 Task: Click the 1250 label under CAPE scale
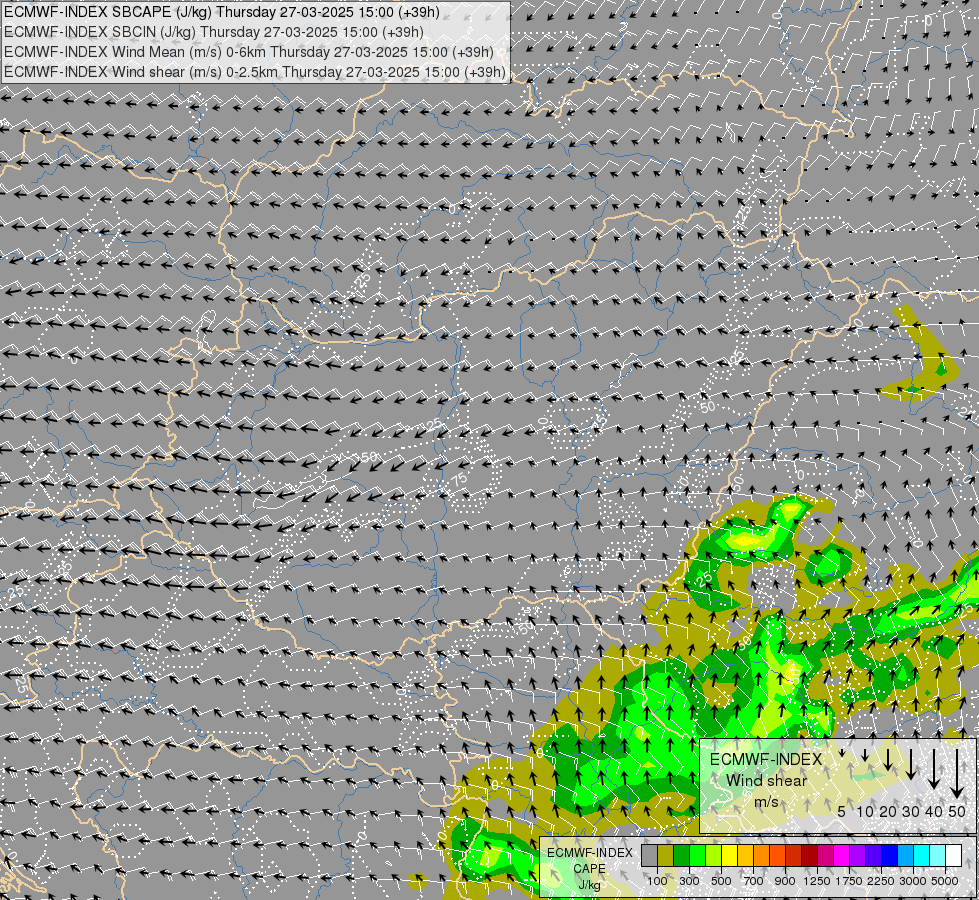pyautogui.click(x=817, y=881)
